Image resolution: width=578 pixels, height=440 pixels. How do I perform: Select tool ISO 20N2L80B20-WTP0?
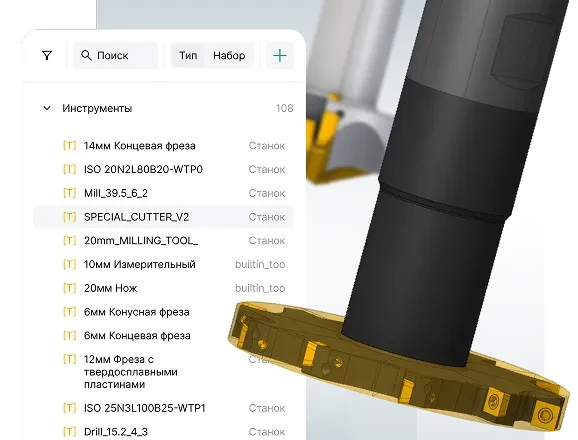coord(143,169)
